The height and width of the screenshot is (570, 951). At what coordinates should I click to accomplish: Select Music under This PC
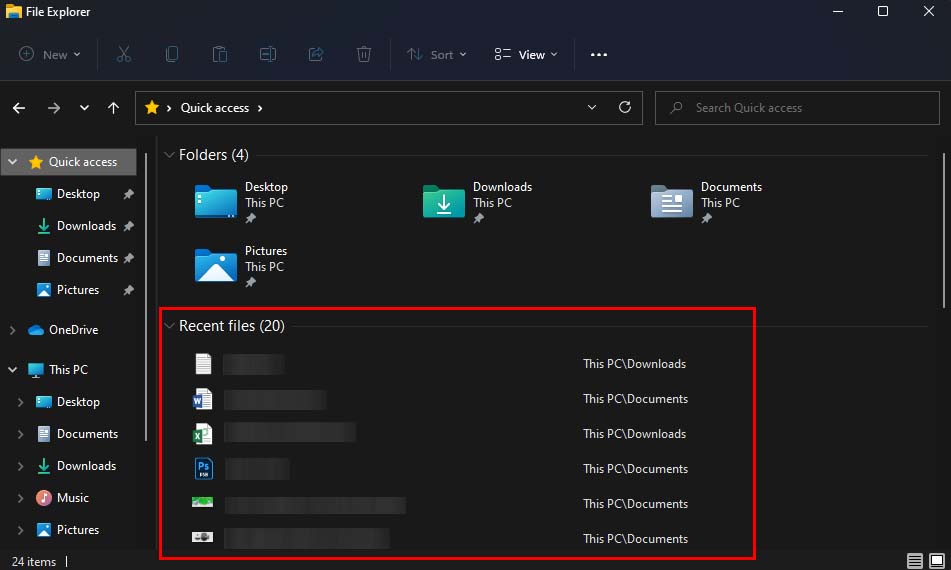point(72,498)
